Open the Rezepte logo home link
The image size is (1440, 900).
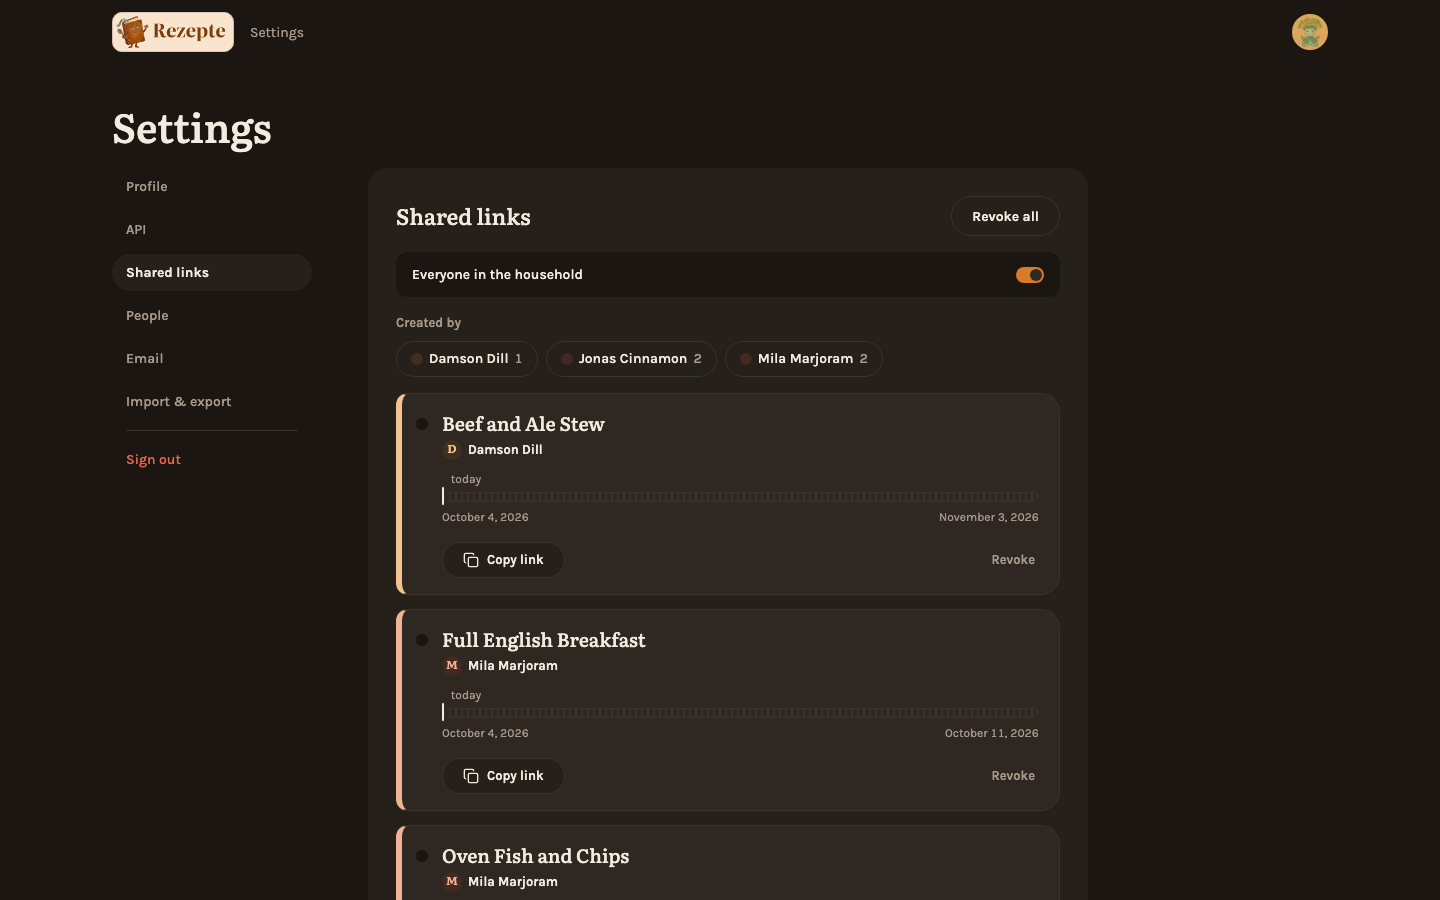click(x=173, y=32)
